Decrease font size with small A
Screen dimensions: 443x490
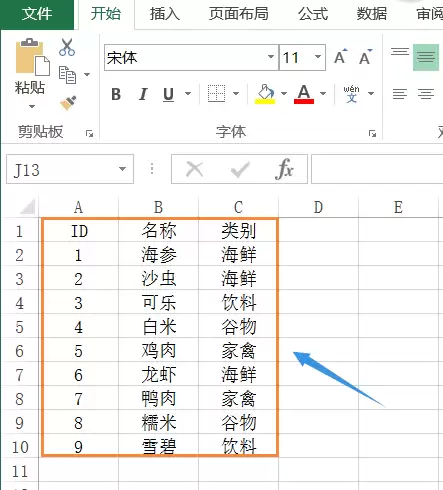pos(365,57)
